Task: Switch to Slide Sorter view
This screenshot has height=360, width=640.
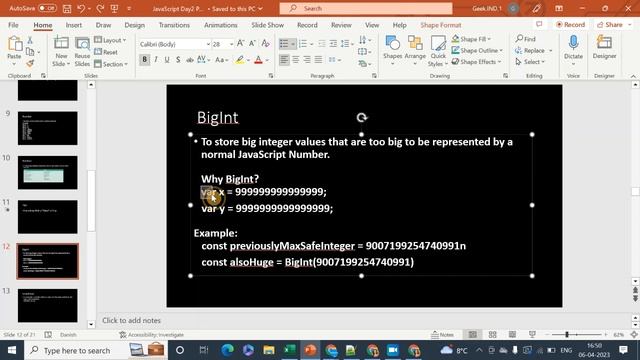Action: [493, 335]
